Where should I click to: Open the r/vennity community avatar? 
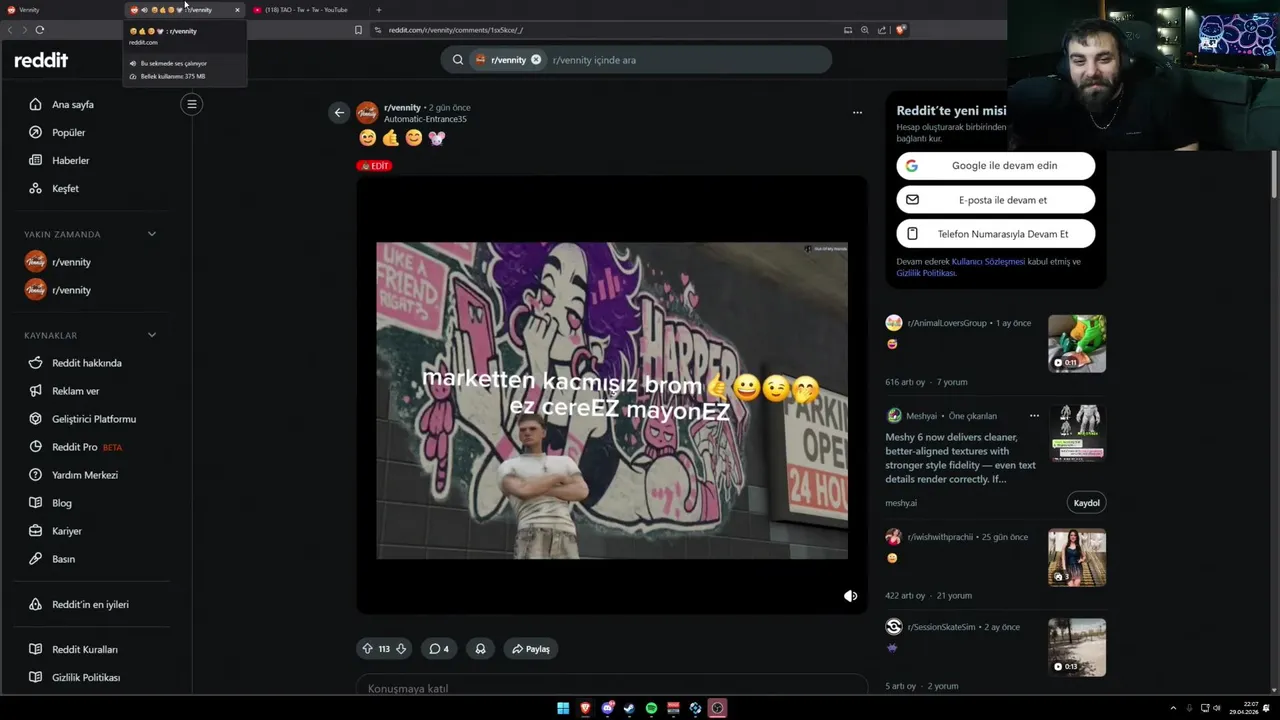pos(367,112)
